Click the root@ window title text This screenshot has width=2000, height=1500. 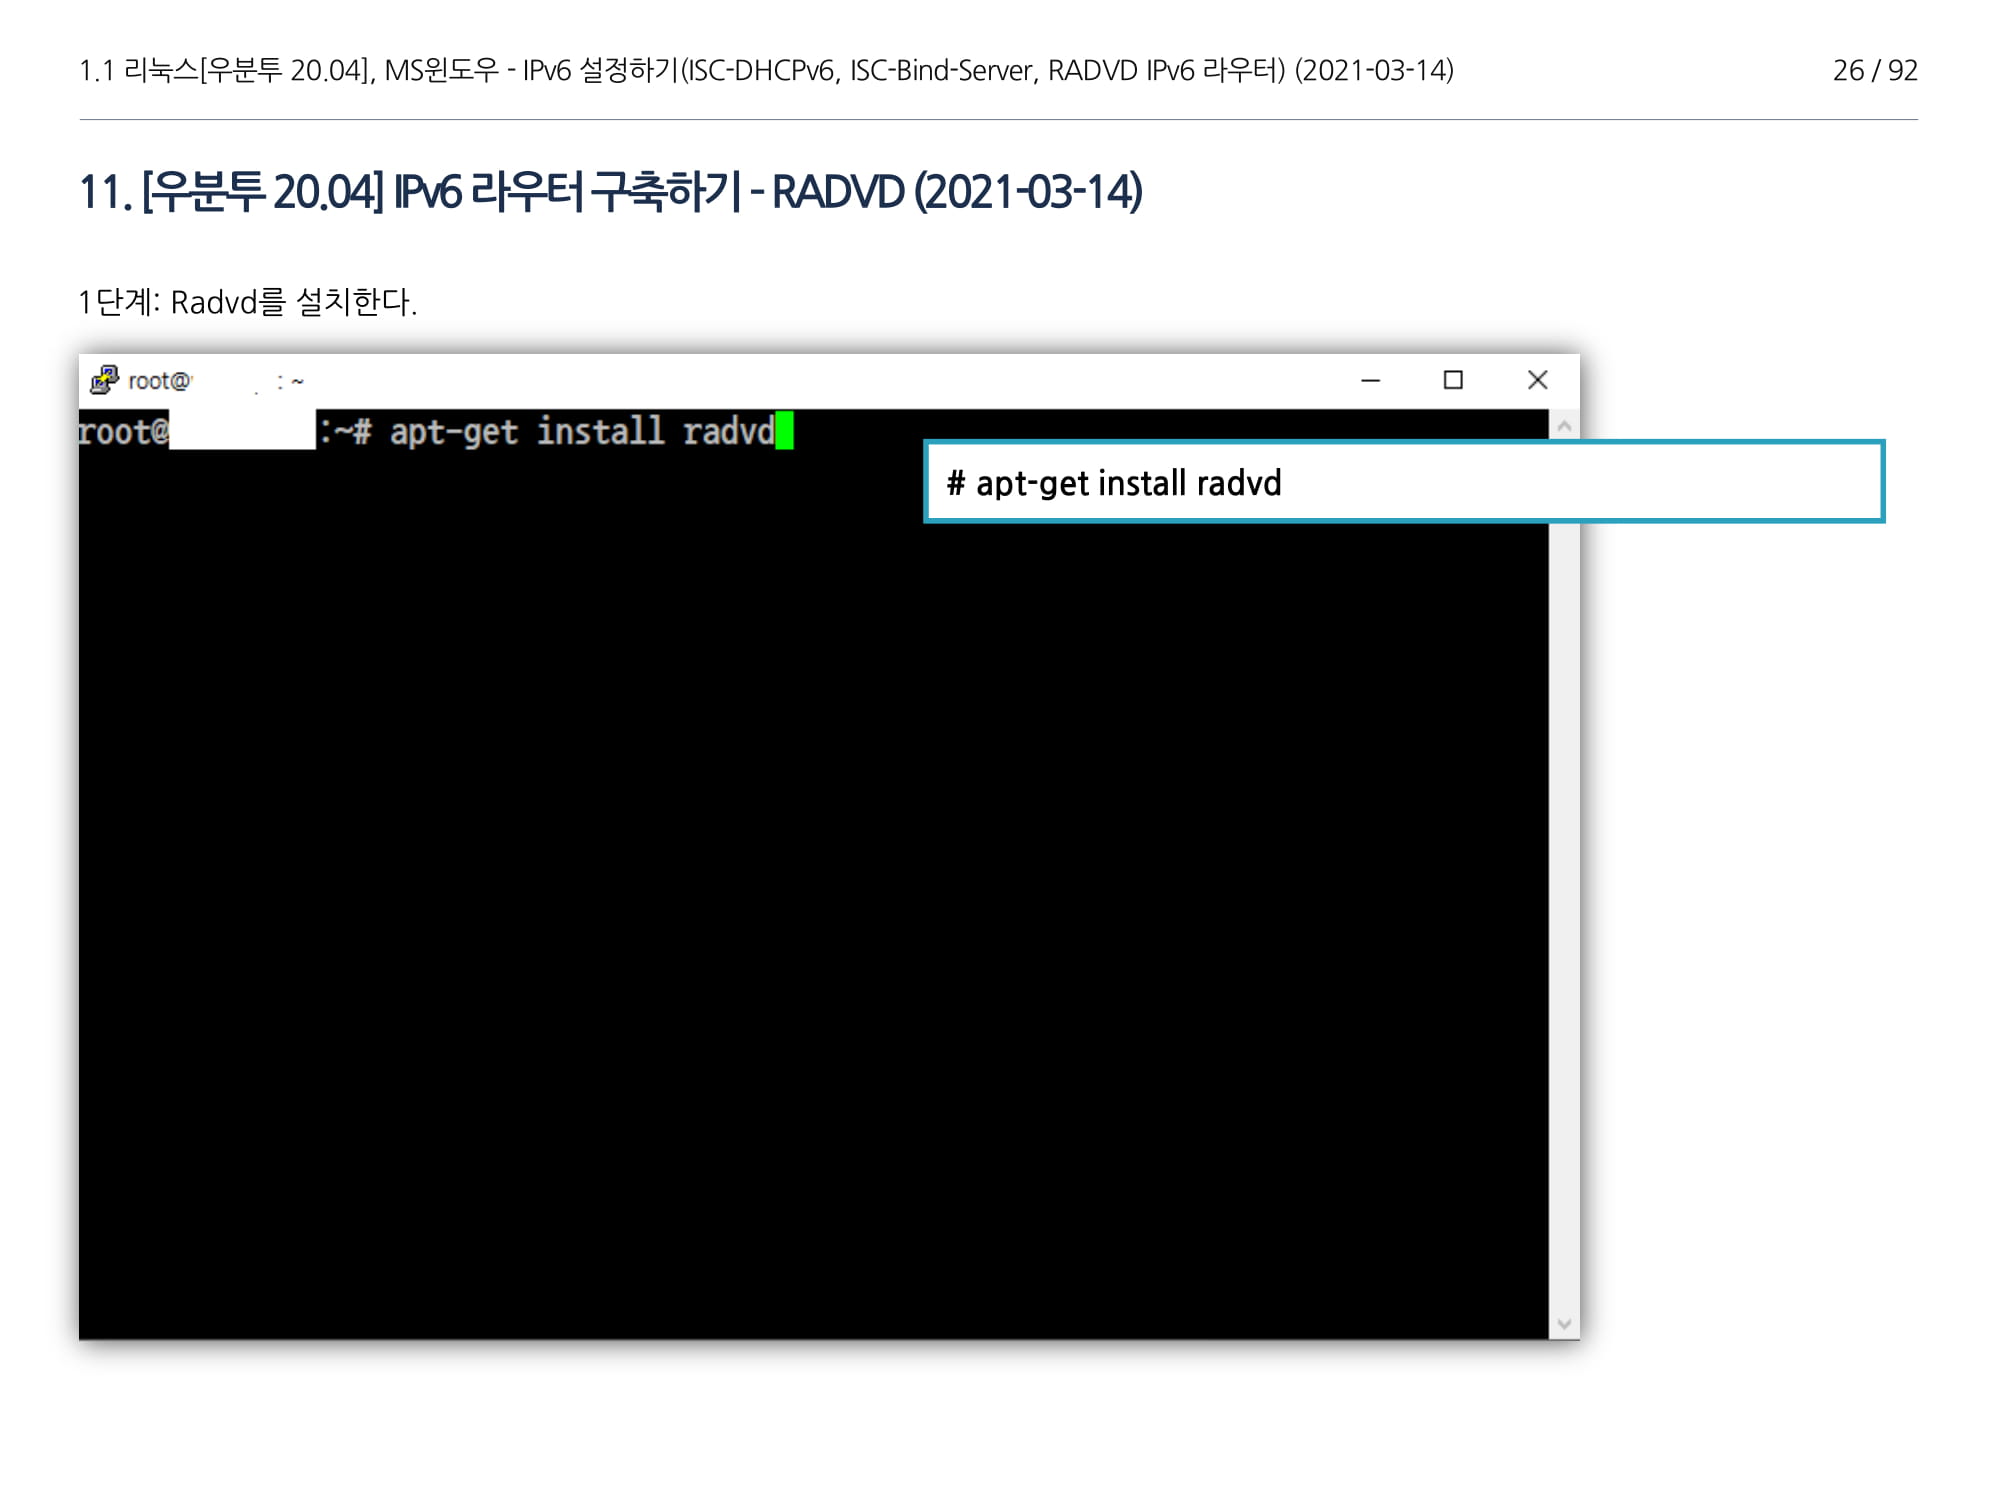[x=159, y=381]
